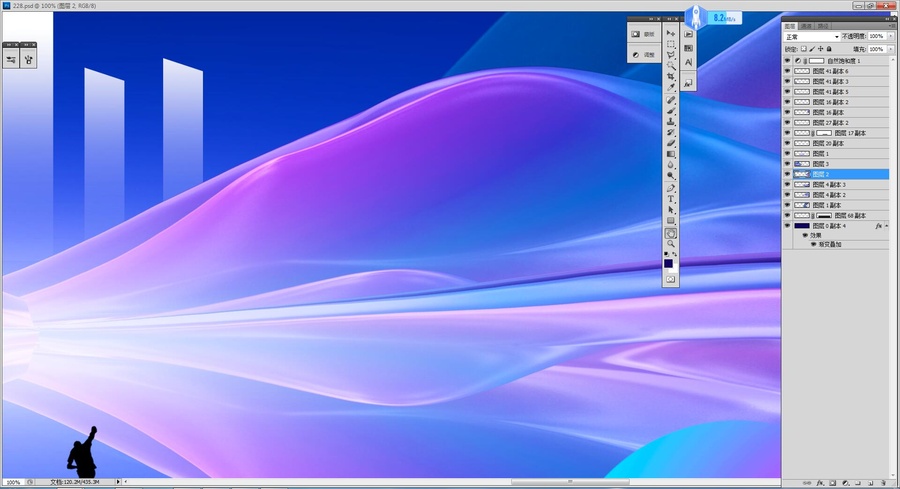Viewport: 900px width, 489px height.
Task: Select the Magic Wand tool
Action: [670, 66]
